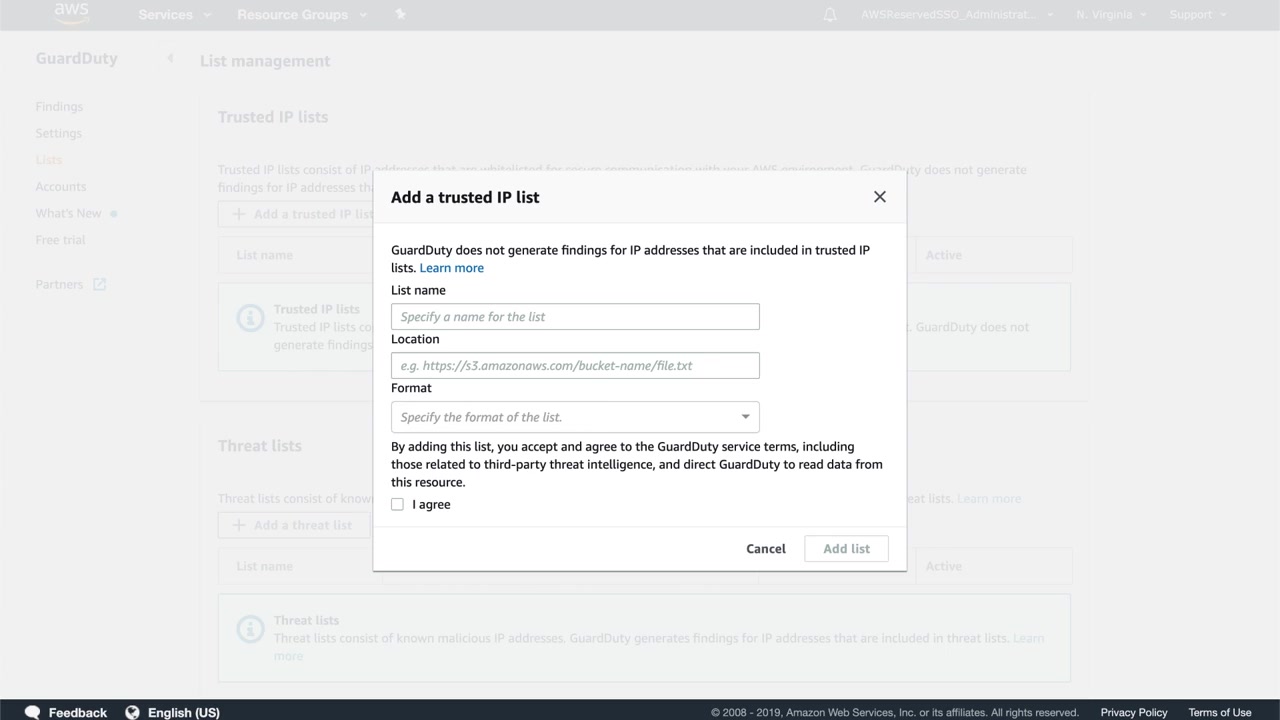This screenshot has width=1280, height=720.
Task: Click the pin shortcut icon in header
Action: coord(401,14)
